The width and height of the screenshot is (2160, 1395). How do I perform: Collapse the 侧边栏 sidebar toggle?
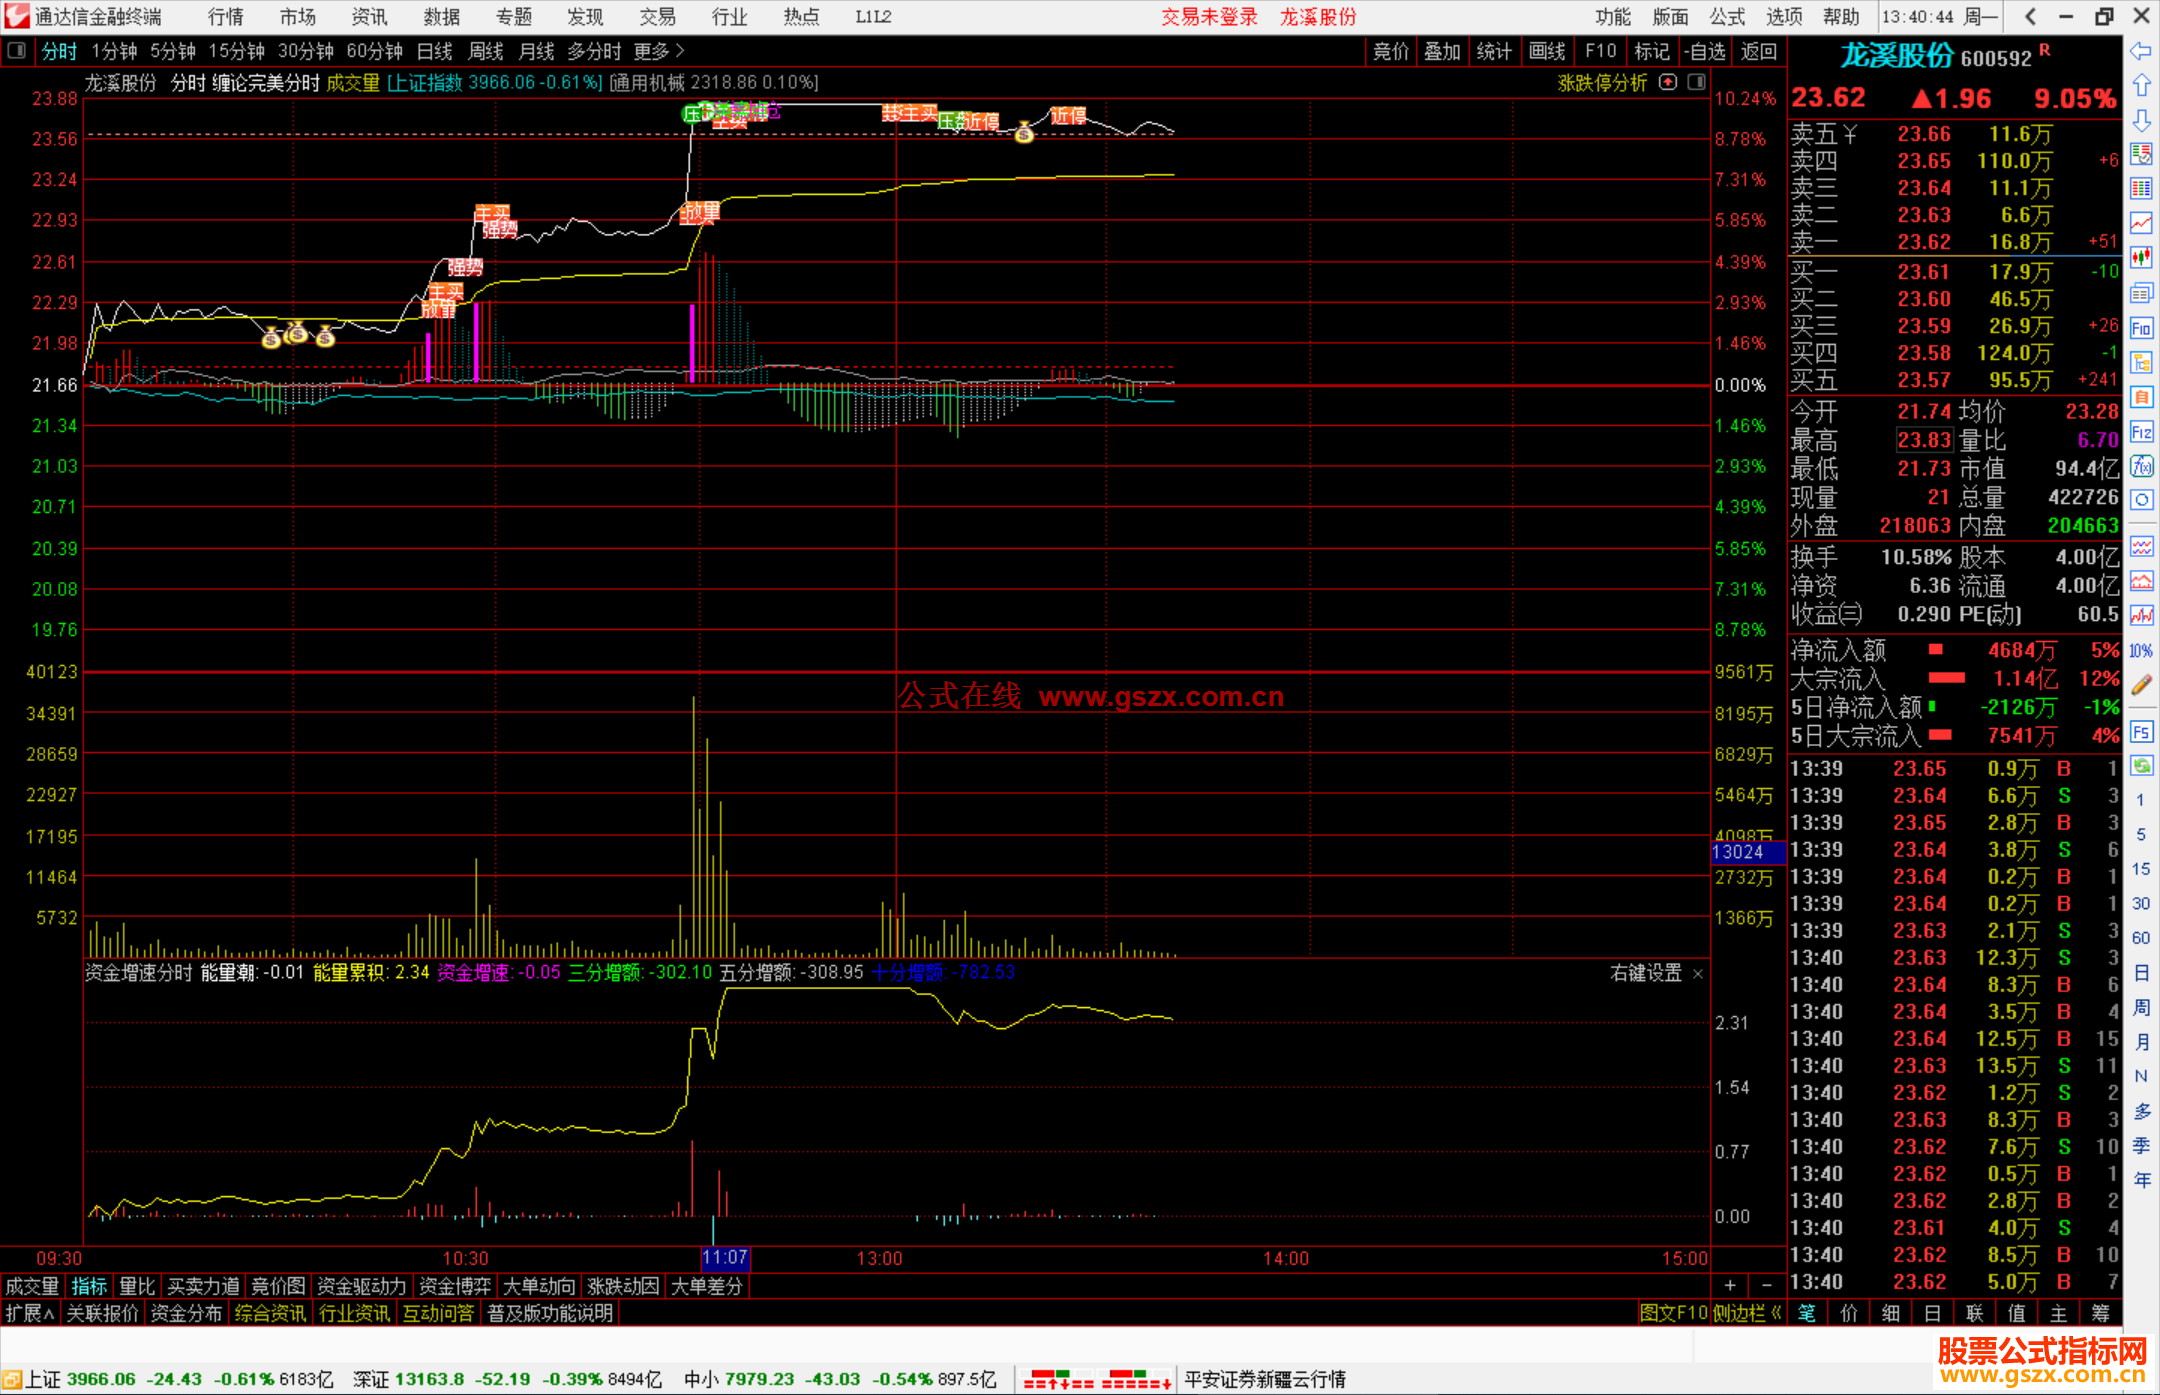1747,1313
